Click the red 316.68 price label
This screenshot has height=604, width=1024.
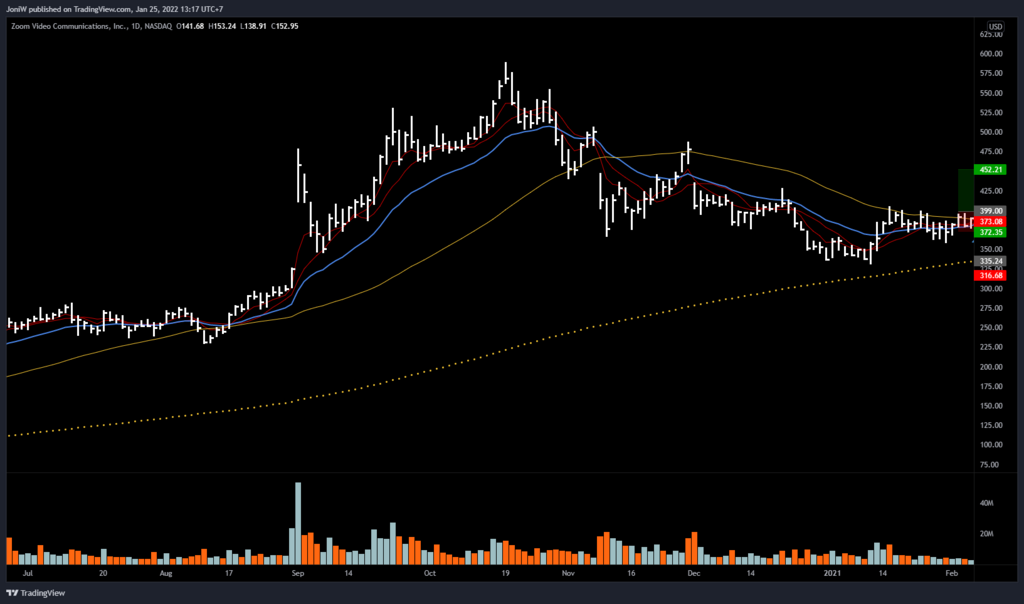990,275
